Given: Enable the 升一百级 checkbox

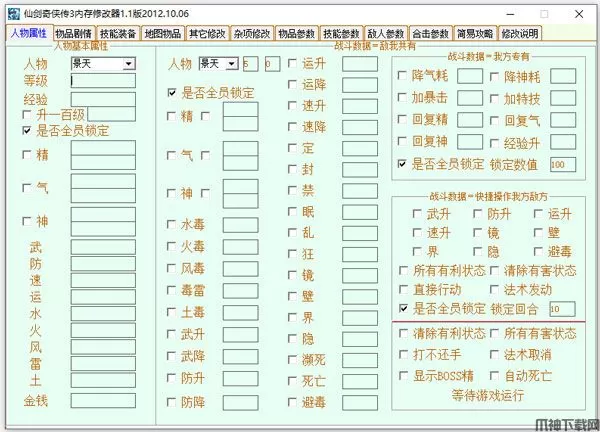Looking at the screenshot, I should [x=27, y=114].
